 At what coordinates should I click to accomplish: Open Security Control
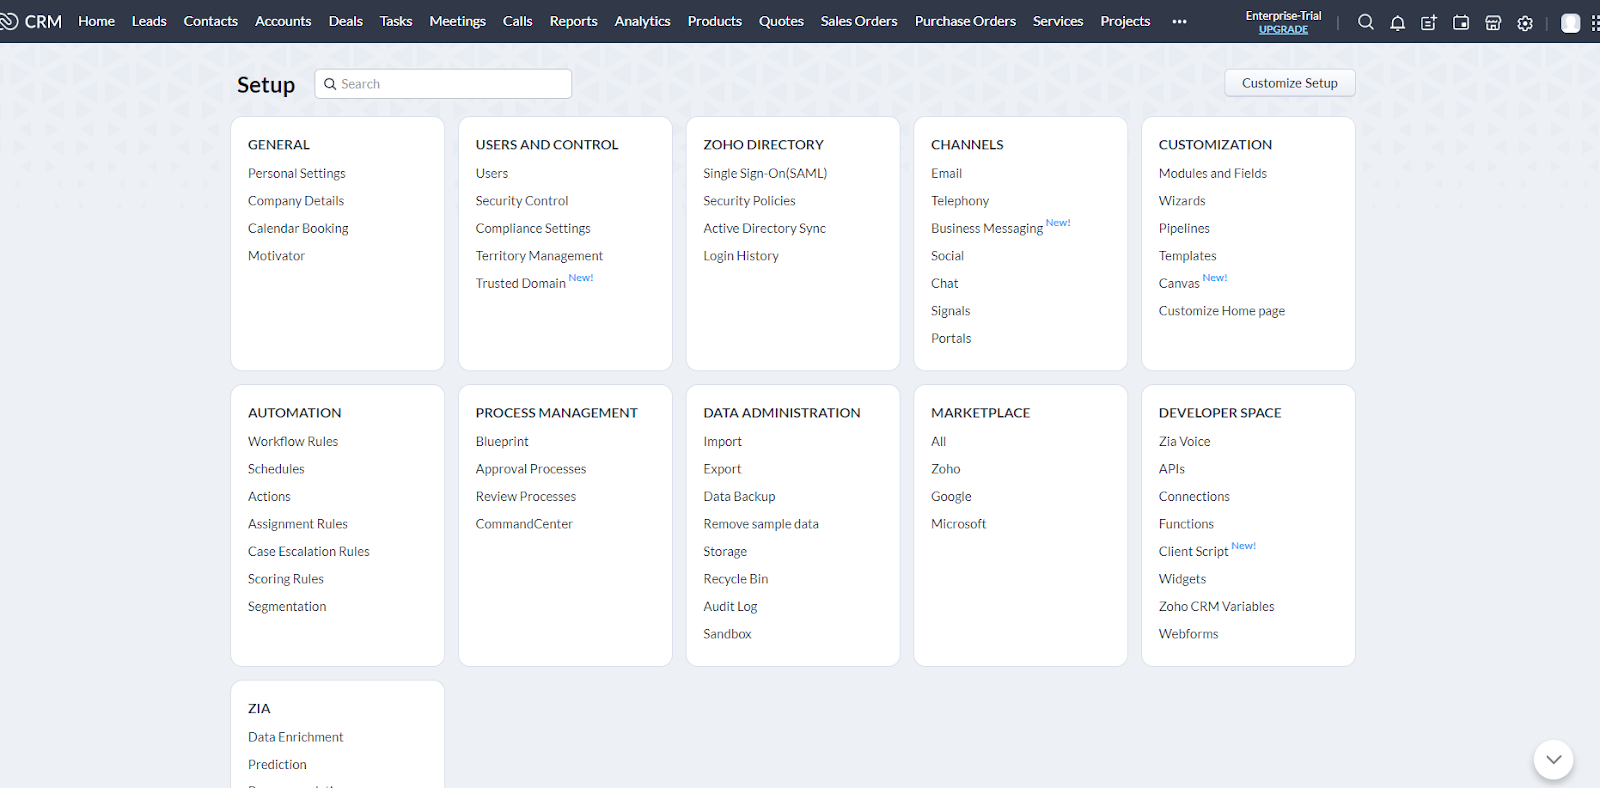[x=522, y=201]
